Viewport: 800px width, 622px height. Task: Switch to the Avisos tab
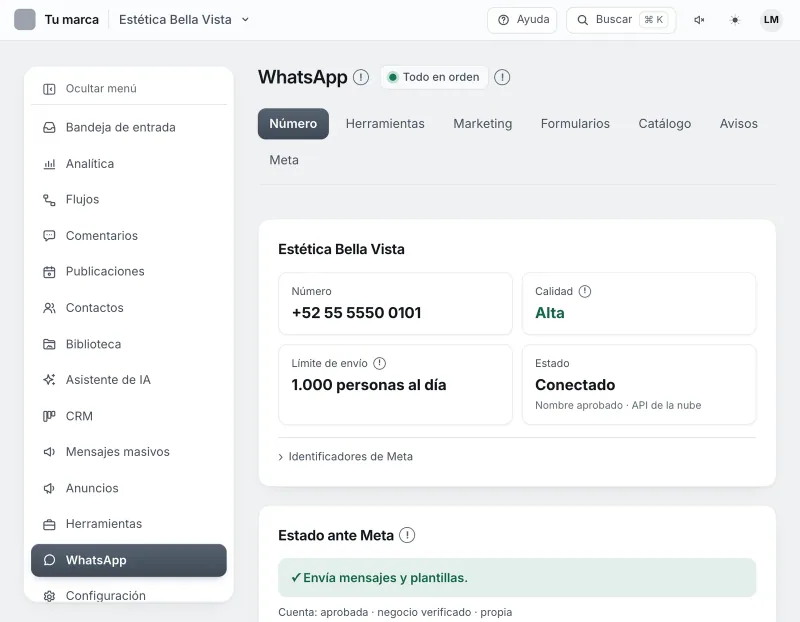(x=738, y=123)
